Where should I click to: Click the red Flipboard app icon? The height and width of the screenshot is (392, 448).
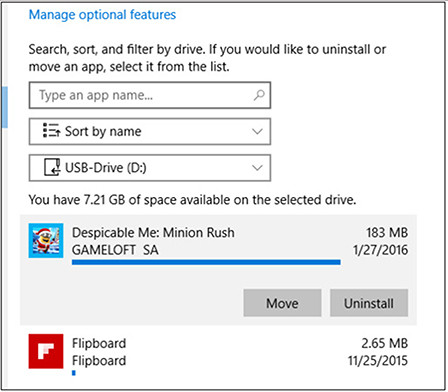click(46, 351)
